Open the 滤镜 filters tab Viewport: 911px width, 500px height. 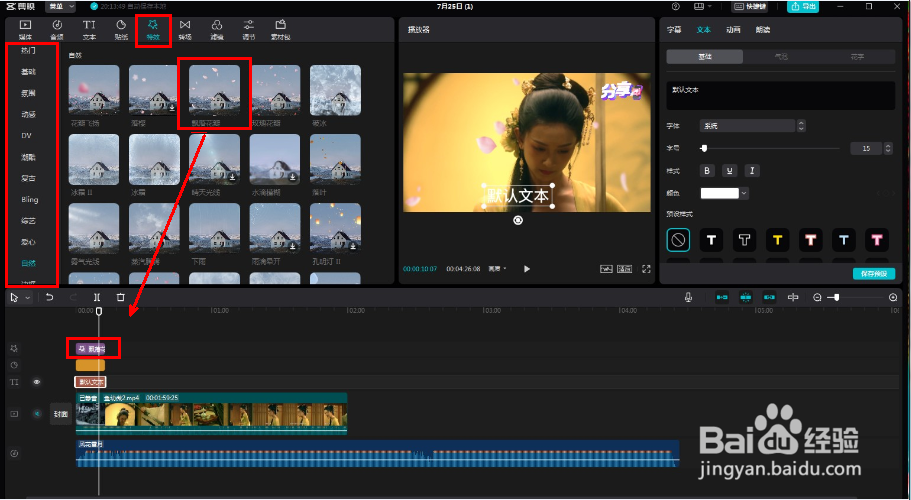pyautogui.click(x=217, y=29)
